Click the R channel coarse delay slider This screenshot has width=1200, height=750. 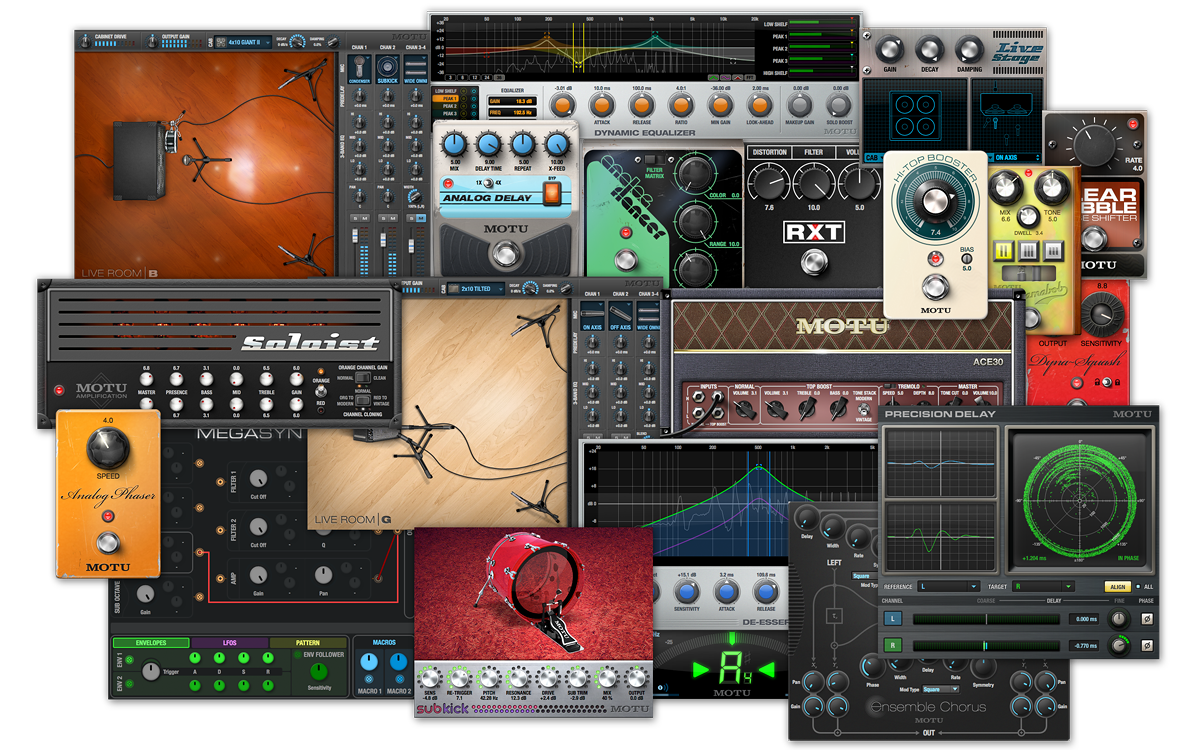985,646
